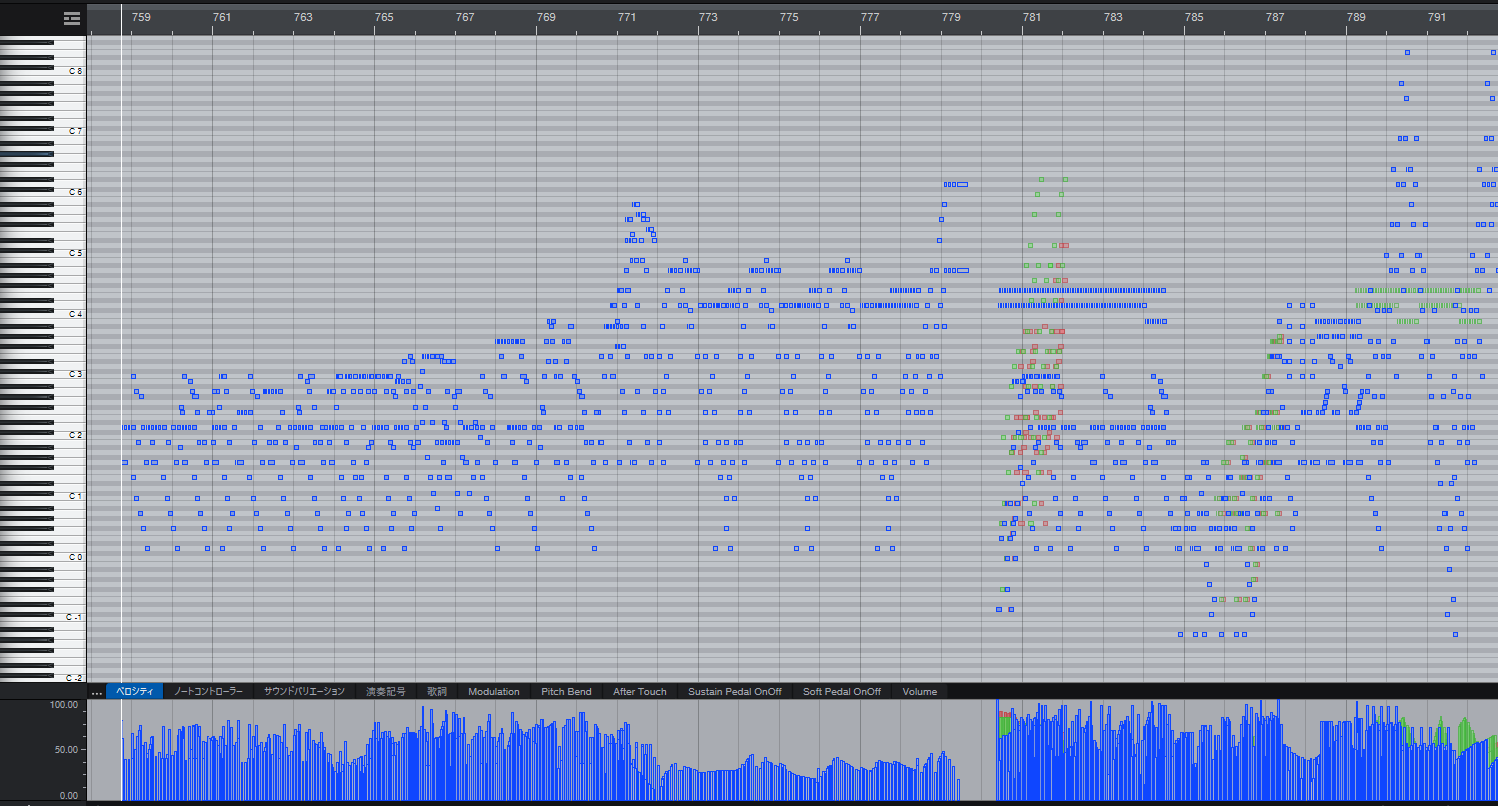Open the After Touch controller lane
Viewport: 1498px width, 806px height.
(x=639, y=691)
